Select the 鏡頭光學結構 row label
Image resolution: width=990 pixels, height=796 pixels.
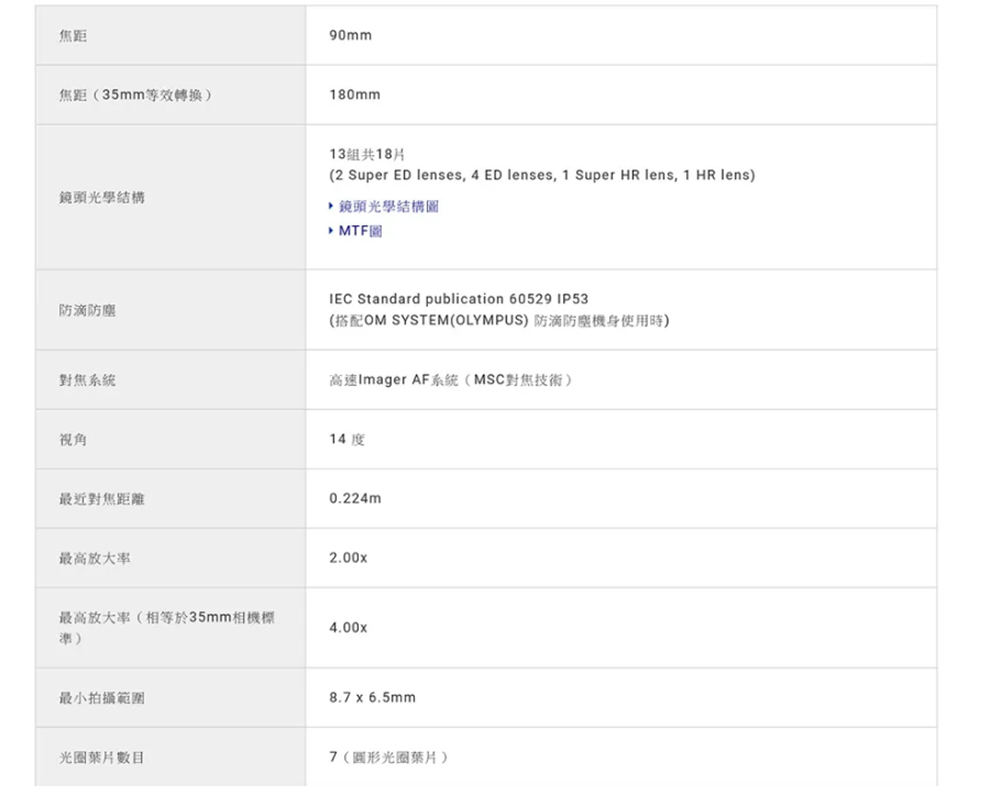(102, 198)
